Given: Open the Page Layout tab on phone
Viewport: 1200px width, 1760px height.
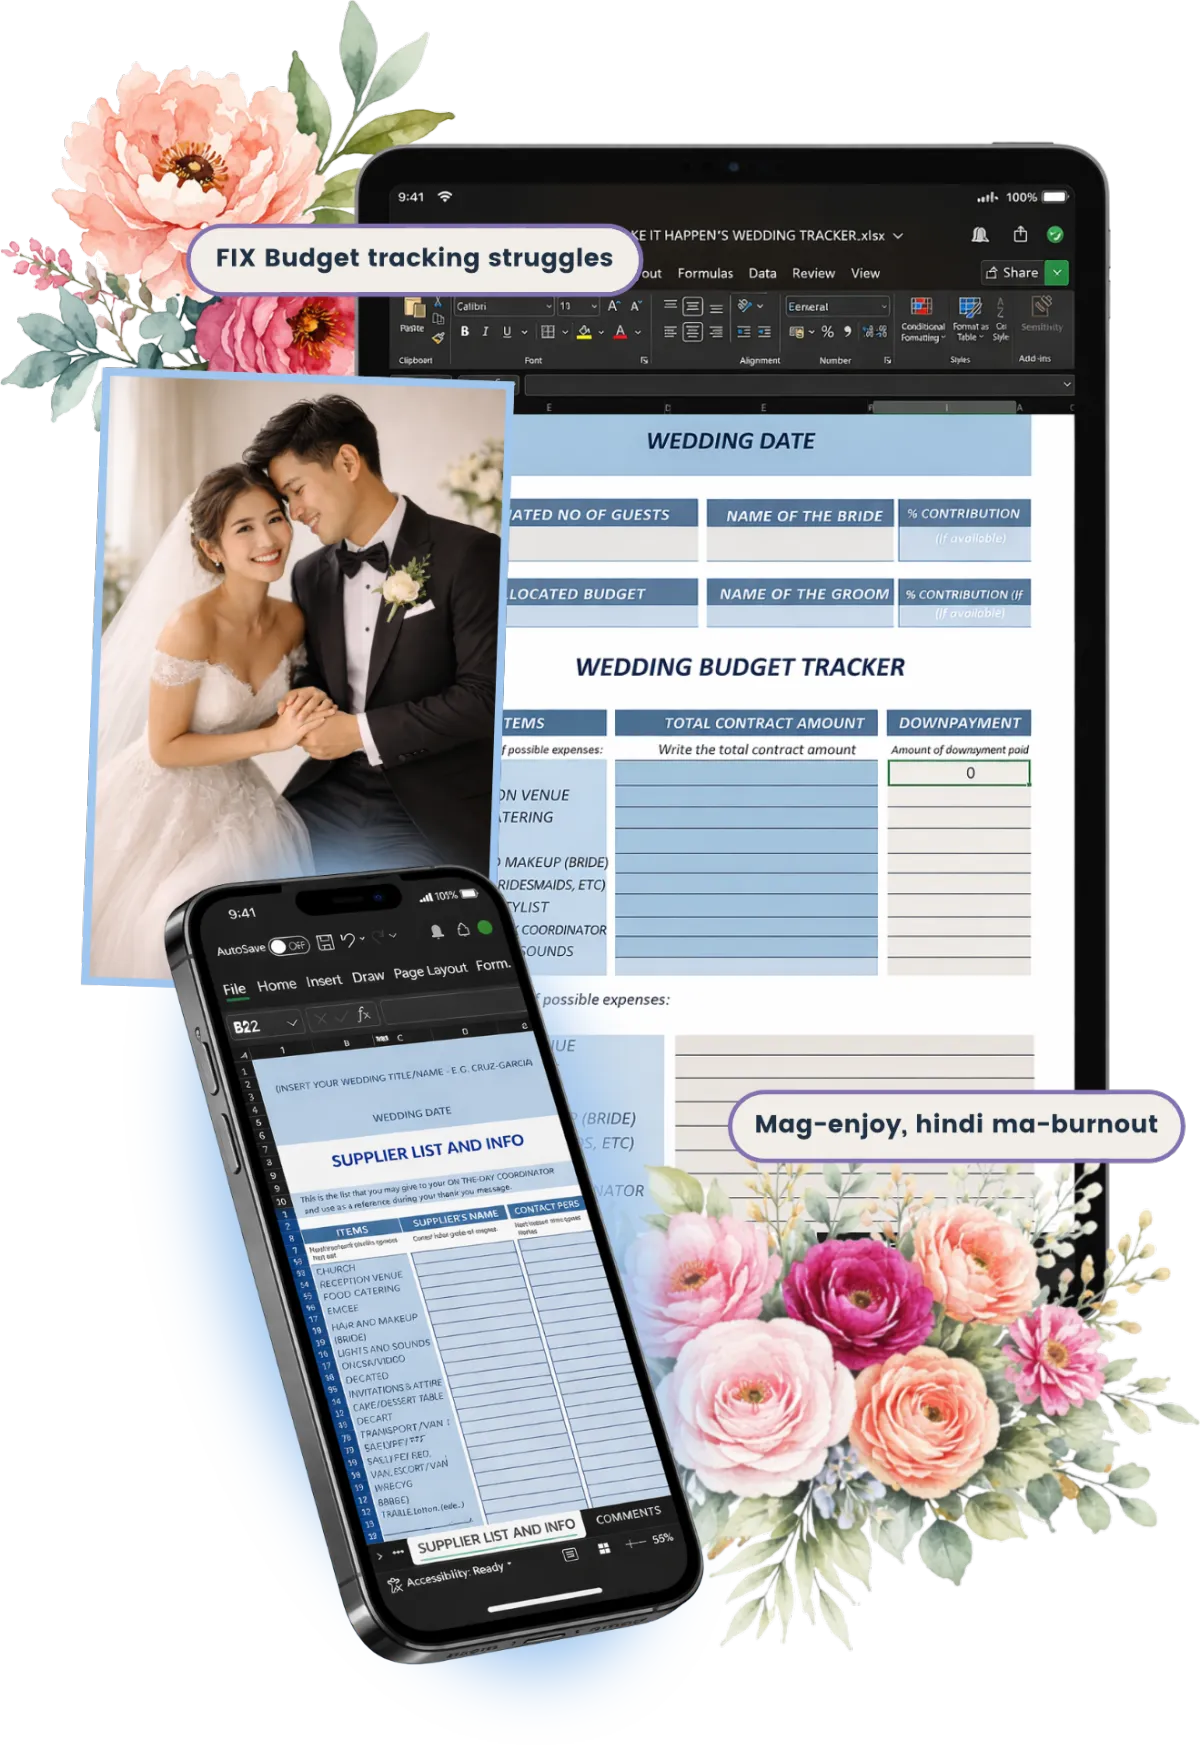Looking at the screenshot, I should pos(430,971).
